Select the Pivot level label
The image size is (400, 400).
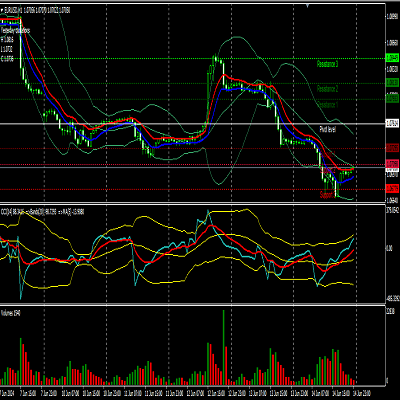click(x=328, y=129)
